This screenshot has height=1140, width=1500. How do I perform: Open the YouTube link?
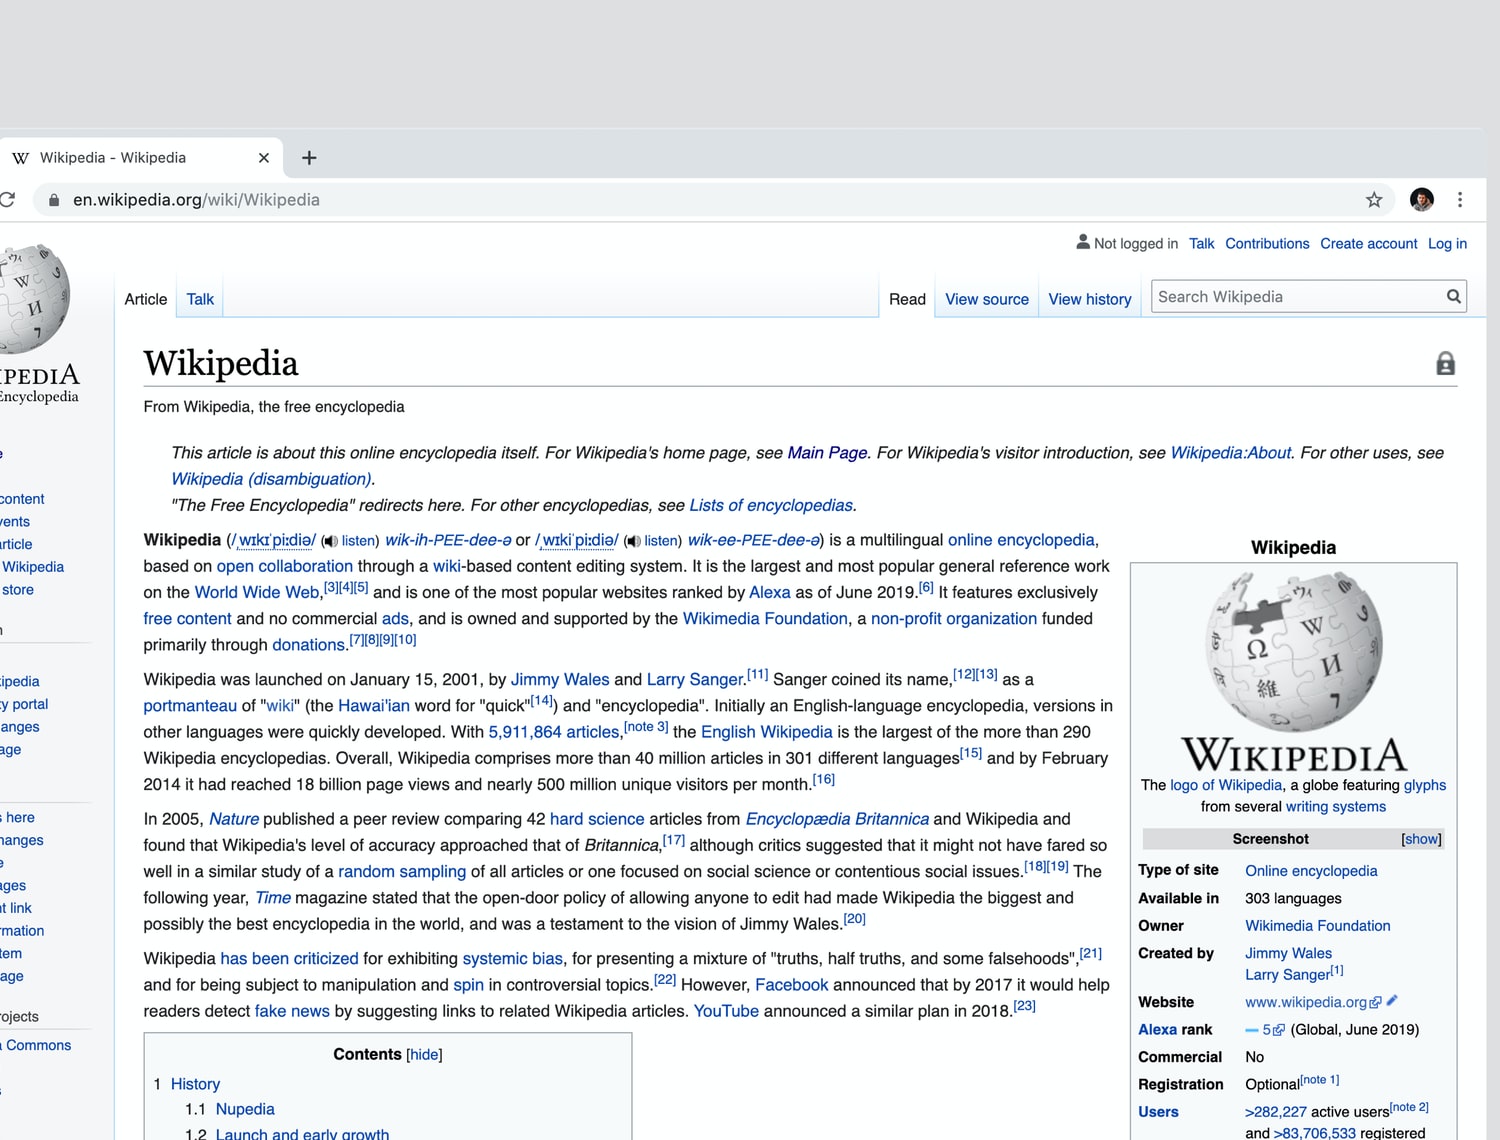click(727, 1011)
